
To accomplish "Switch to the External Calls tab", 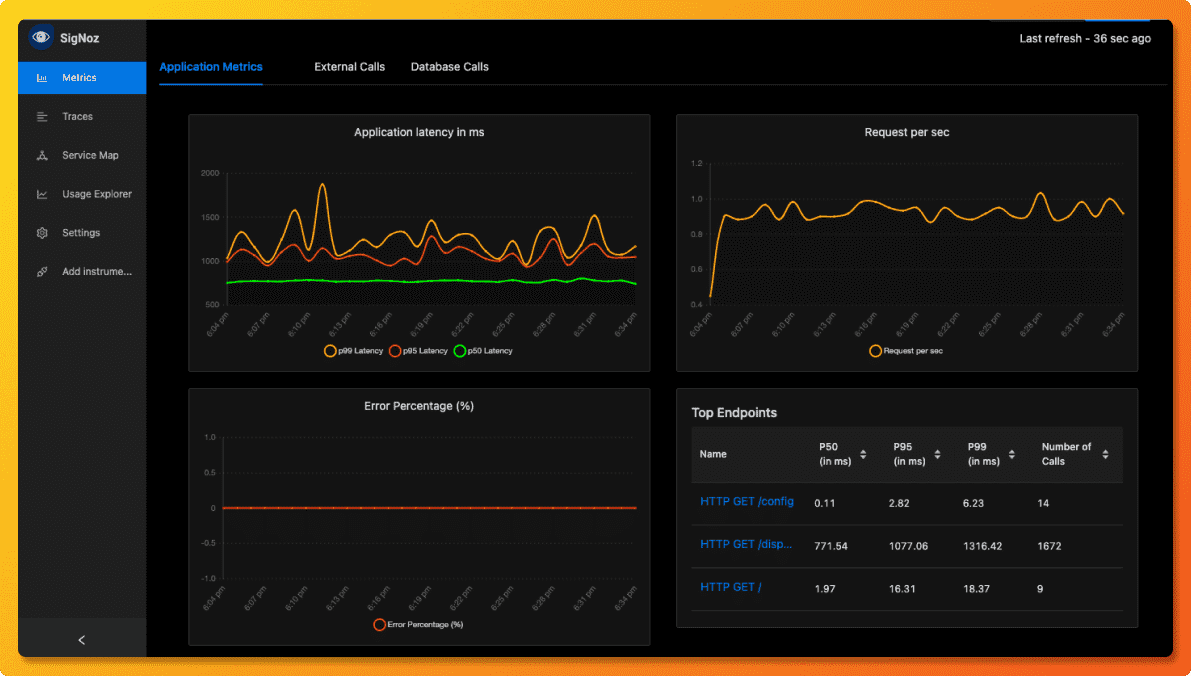I will 349,66.
